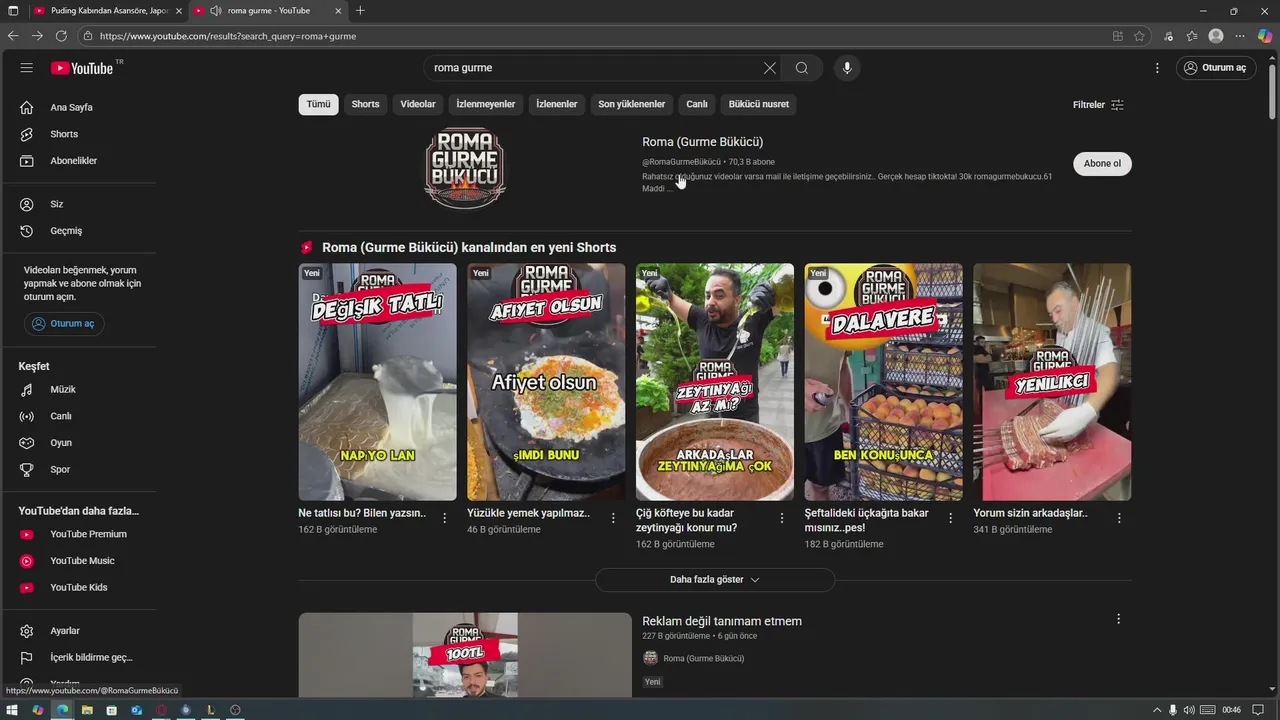Play the 'Değişik Tatlı' short thumbnail
Screen dimensions: 1280x720
pyautogui.click(x=377, y=382)
